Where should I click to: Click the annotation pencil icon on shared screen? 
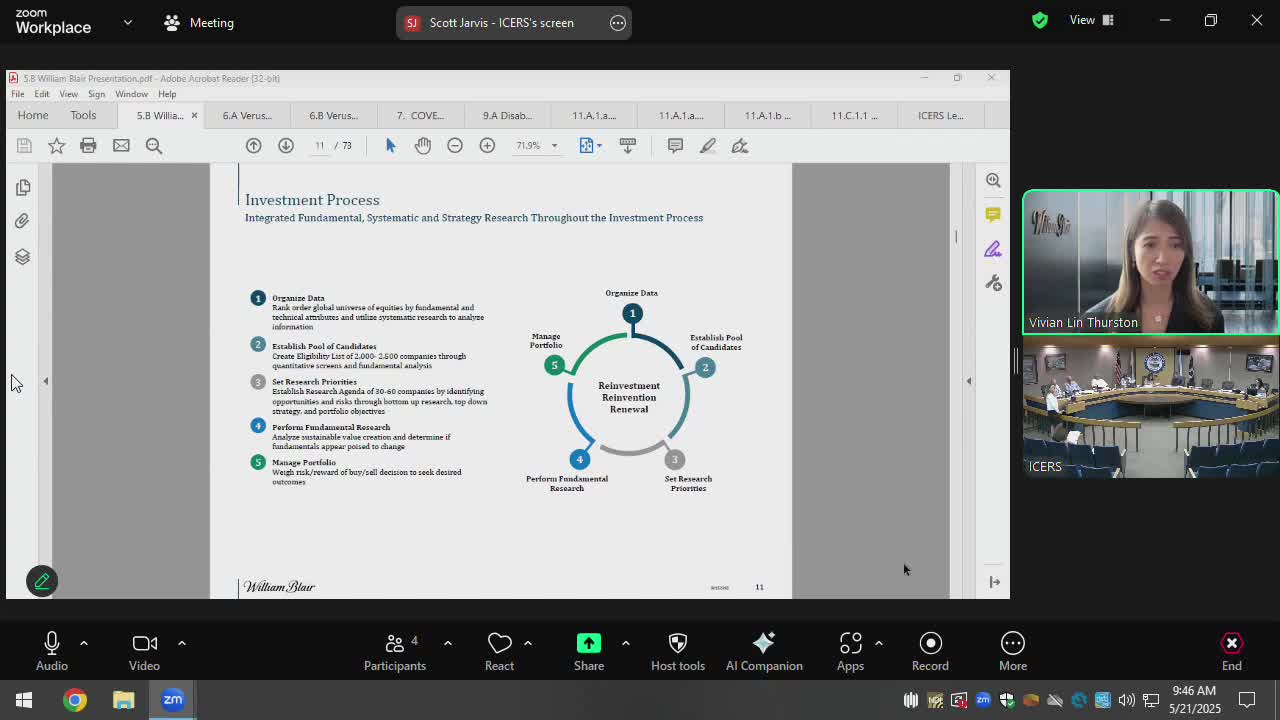[x=42, y=581]
